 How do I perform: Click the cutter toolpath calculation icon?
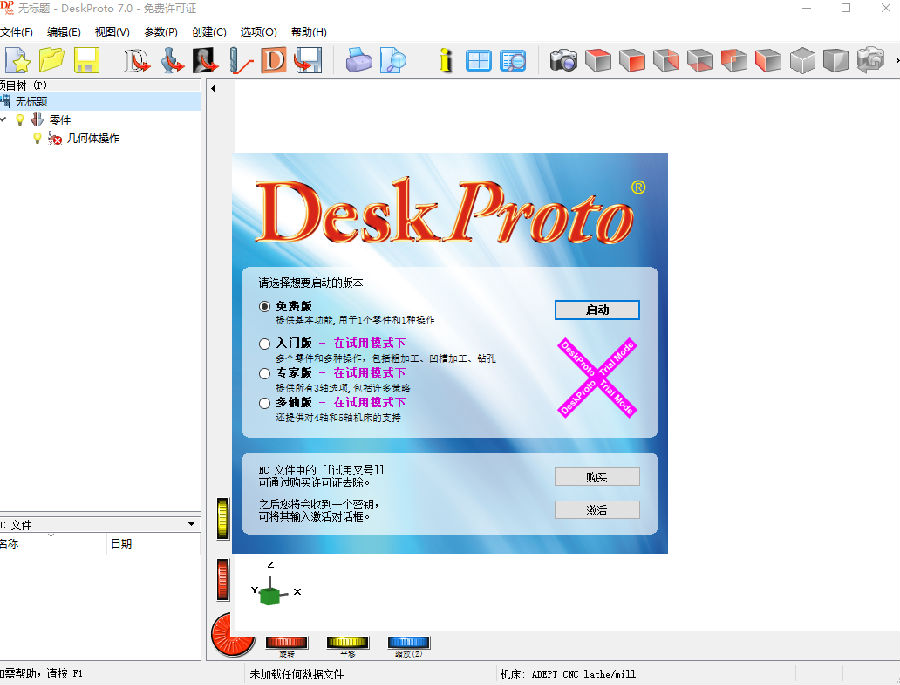coord(240,60)
